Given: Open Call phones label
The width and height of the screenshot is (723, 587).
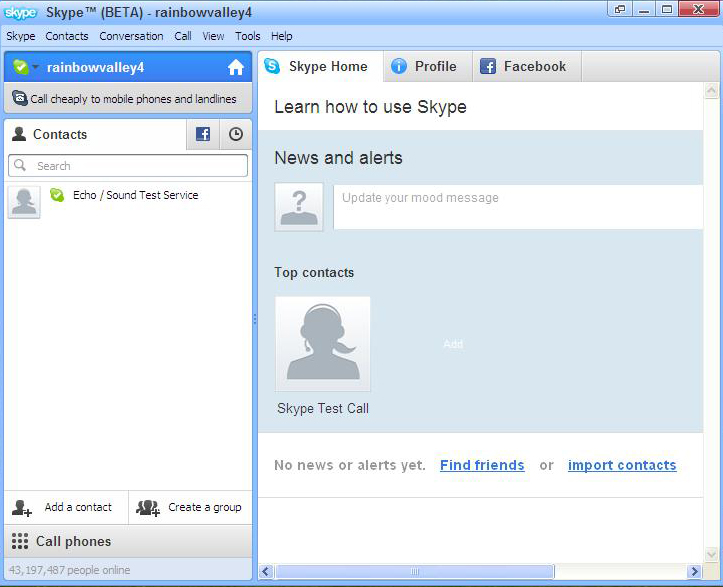Looking at the screenshot, I should pyautogui.click(x=74, y=541).
